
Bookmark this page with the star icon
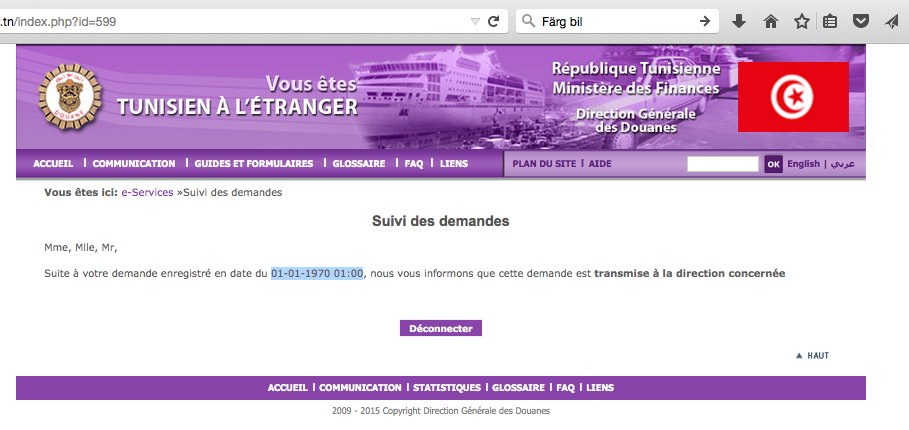(x=802, y=22)
